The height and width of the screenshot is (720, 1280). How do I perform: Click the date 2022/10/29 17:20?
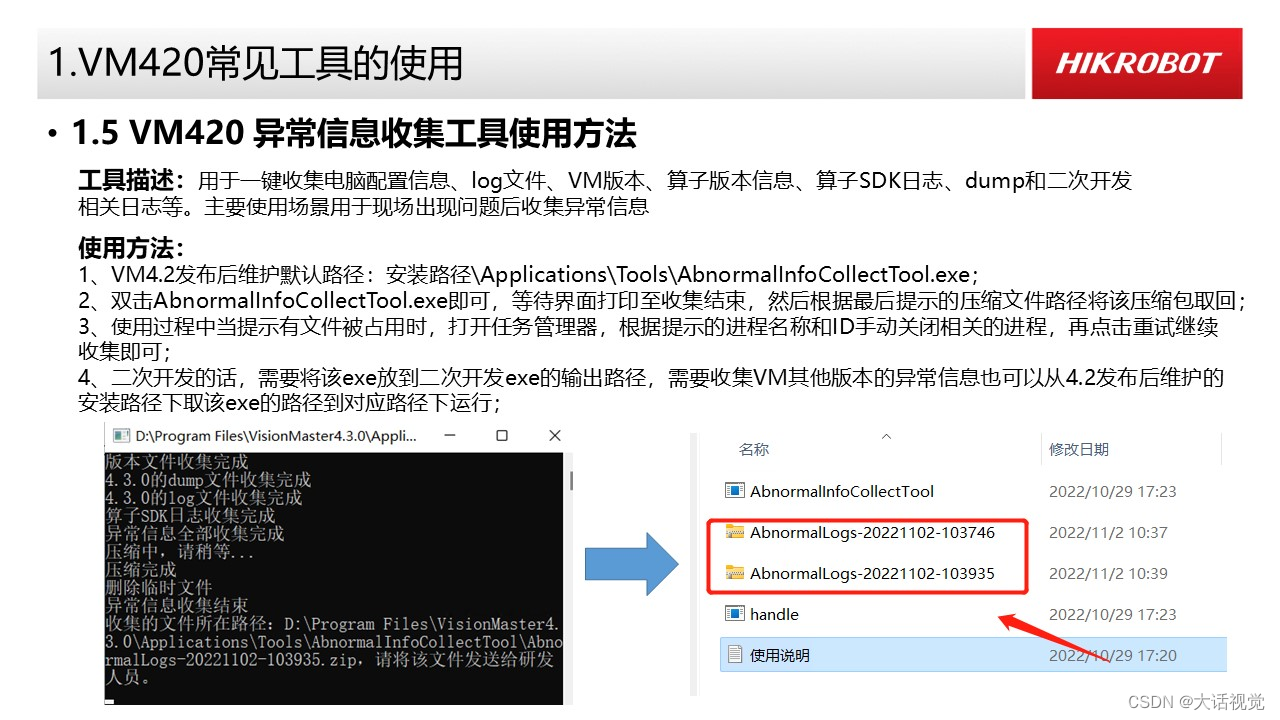pyautogui.click(x=1113, y=655)
